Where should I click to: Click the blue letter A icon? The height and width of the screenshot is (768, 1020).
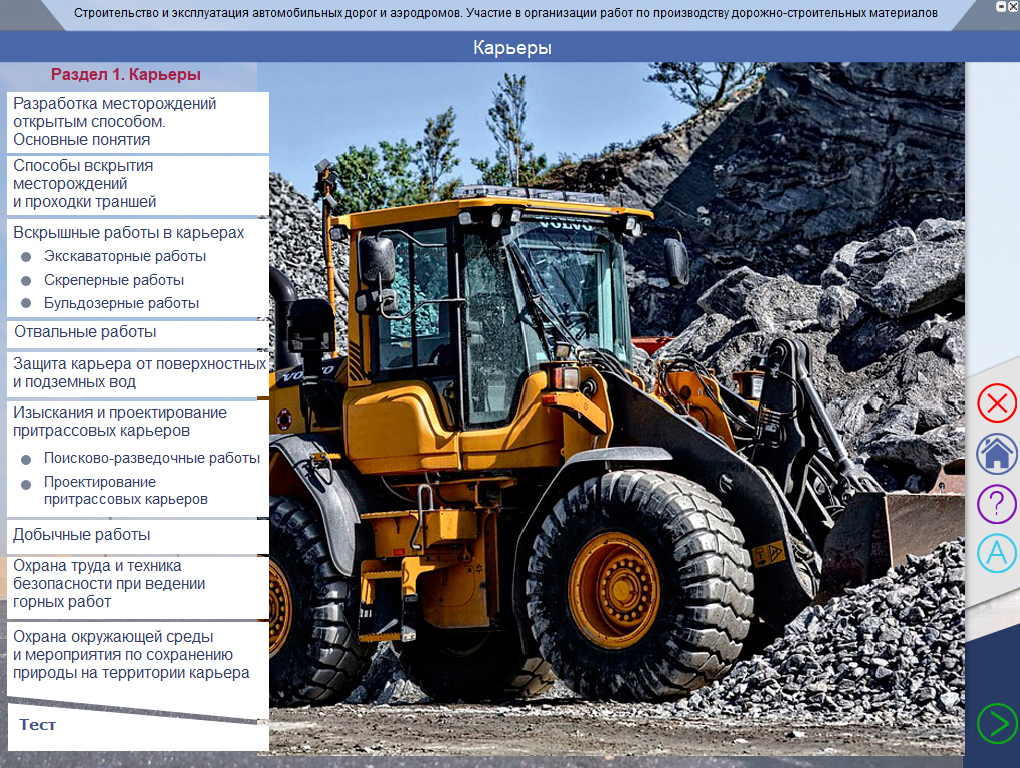pyautogui.click(x=996, y=553)
